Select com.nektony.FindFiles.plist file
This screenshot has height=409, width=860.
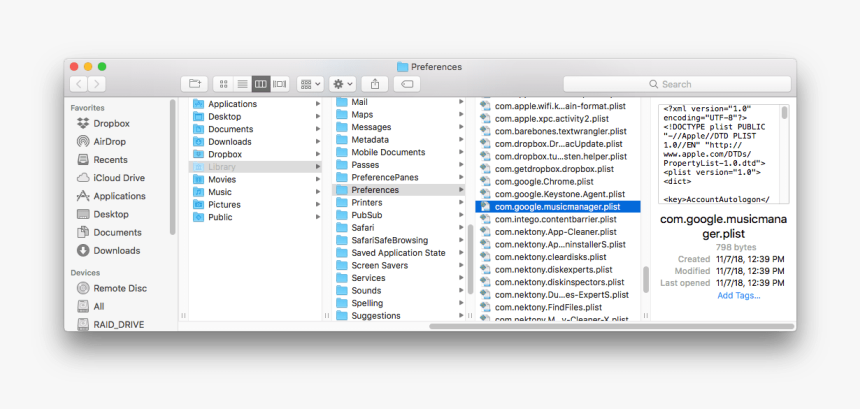click(558, 308)
